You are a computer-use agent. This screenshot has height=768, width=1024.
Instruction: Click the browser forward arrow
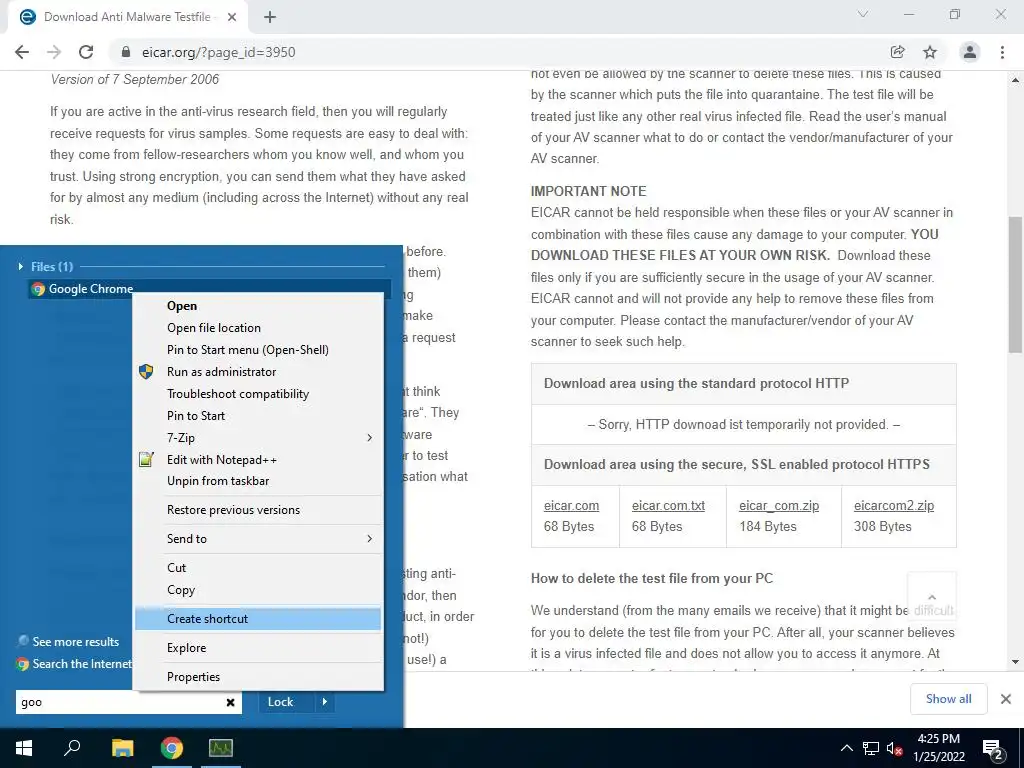click(x=54, y=52)
